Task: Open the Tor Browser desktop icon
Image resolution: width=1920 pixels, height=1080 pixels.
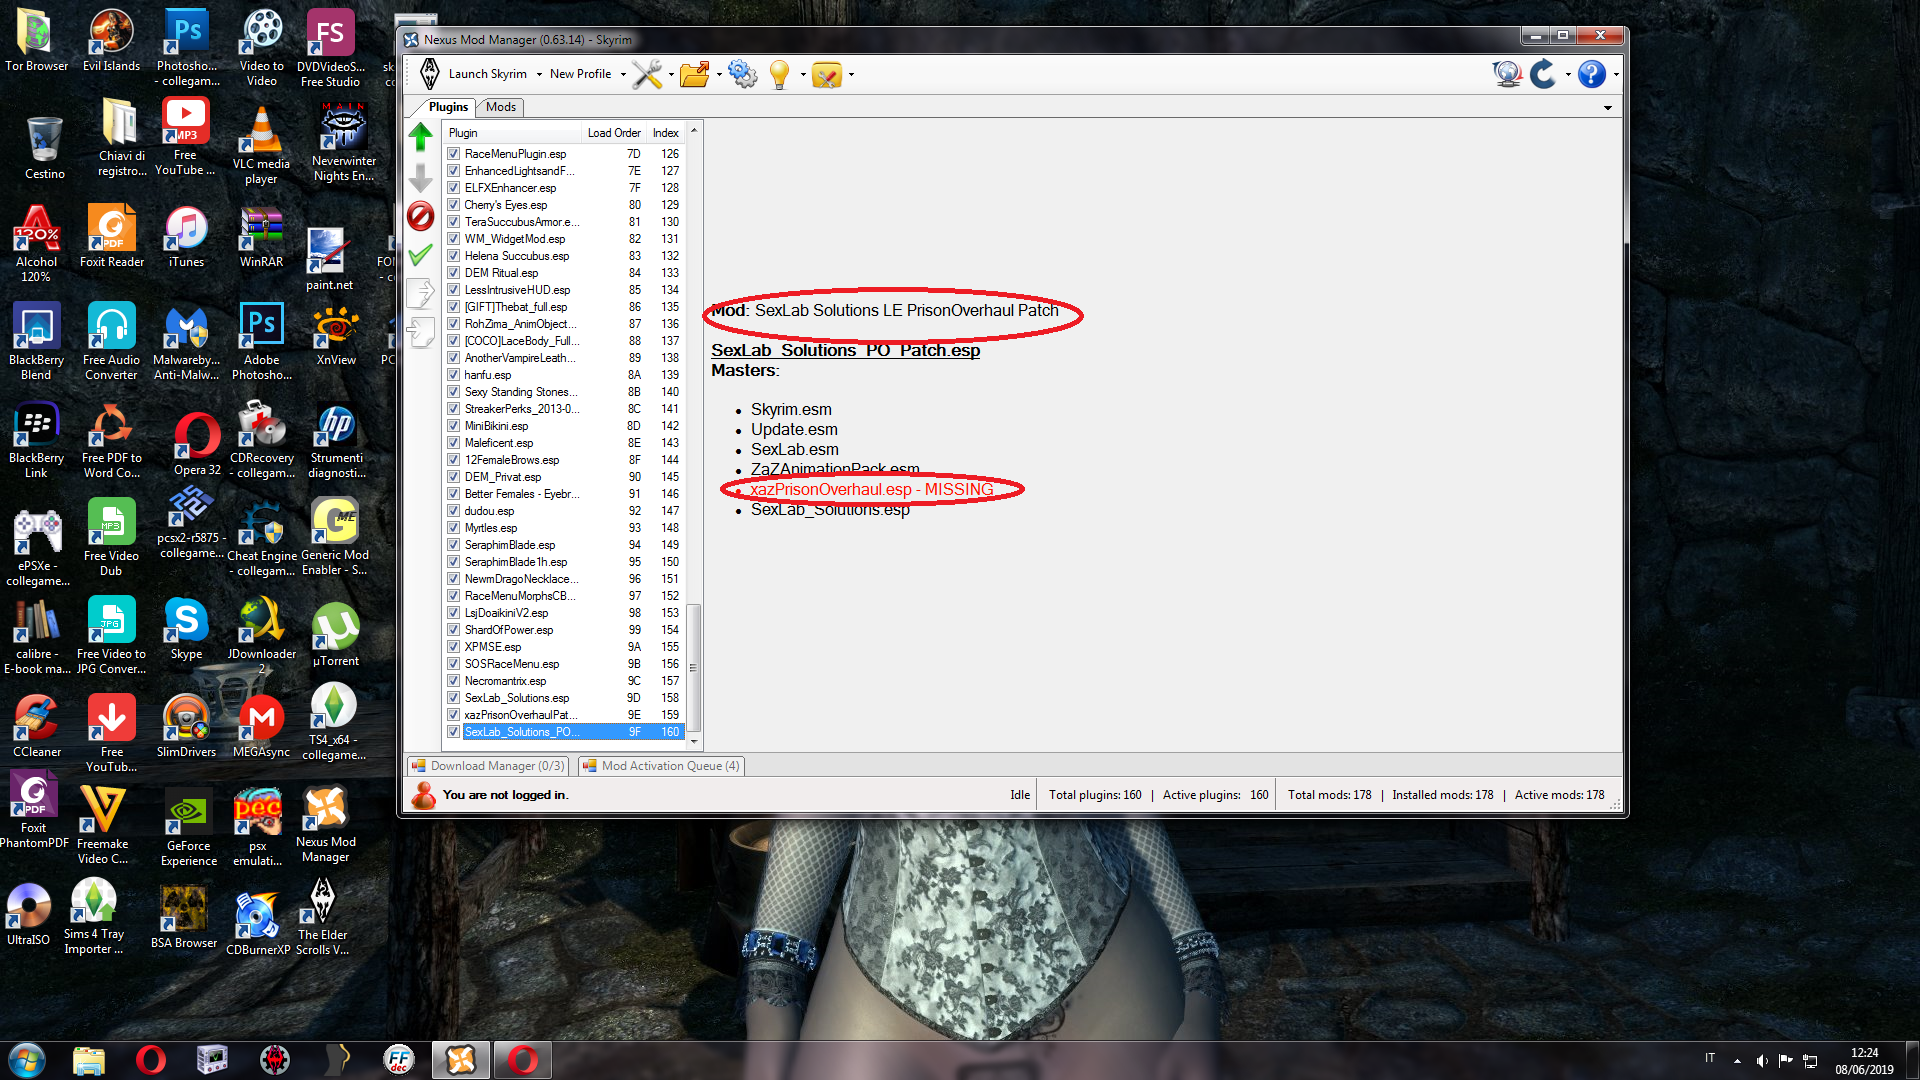Action: click(37, 41)
